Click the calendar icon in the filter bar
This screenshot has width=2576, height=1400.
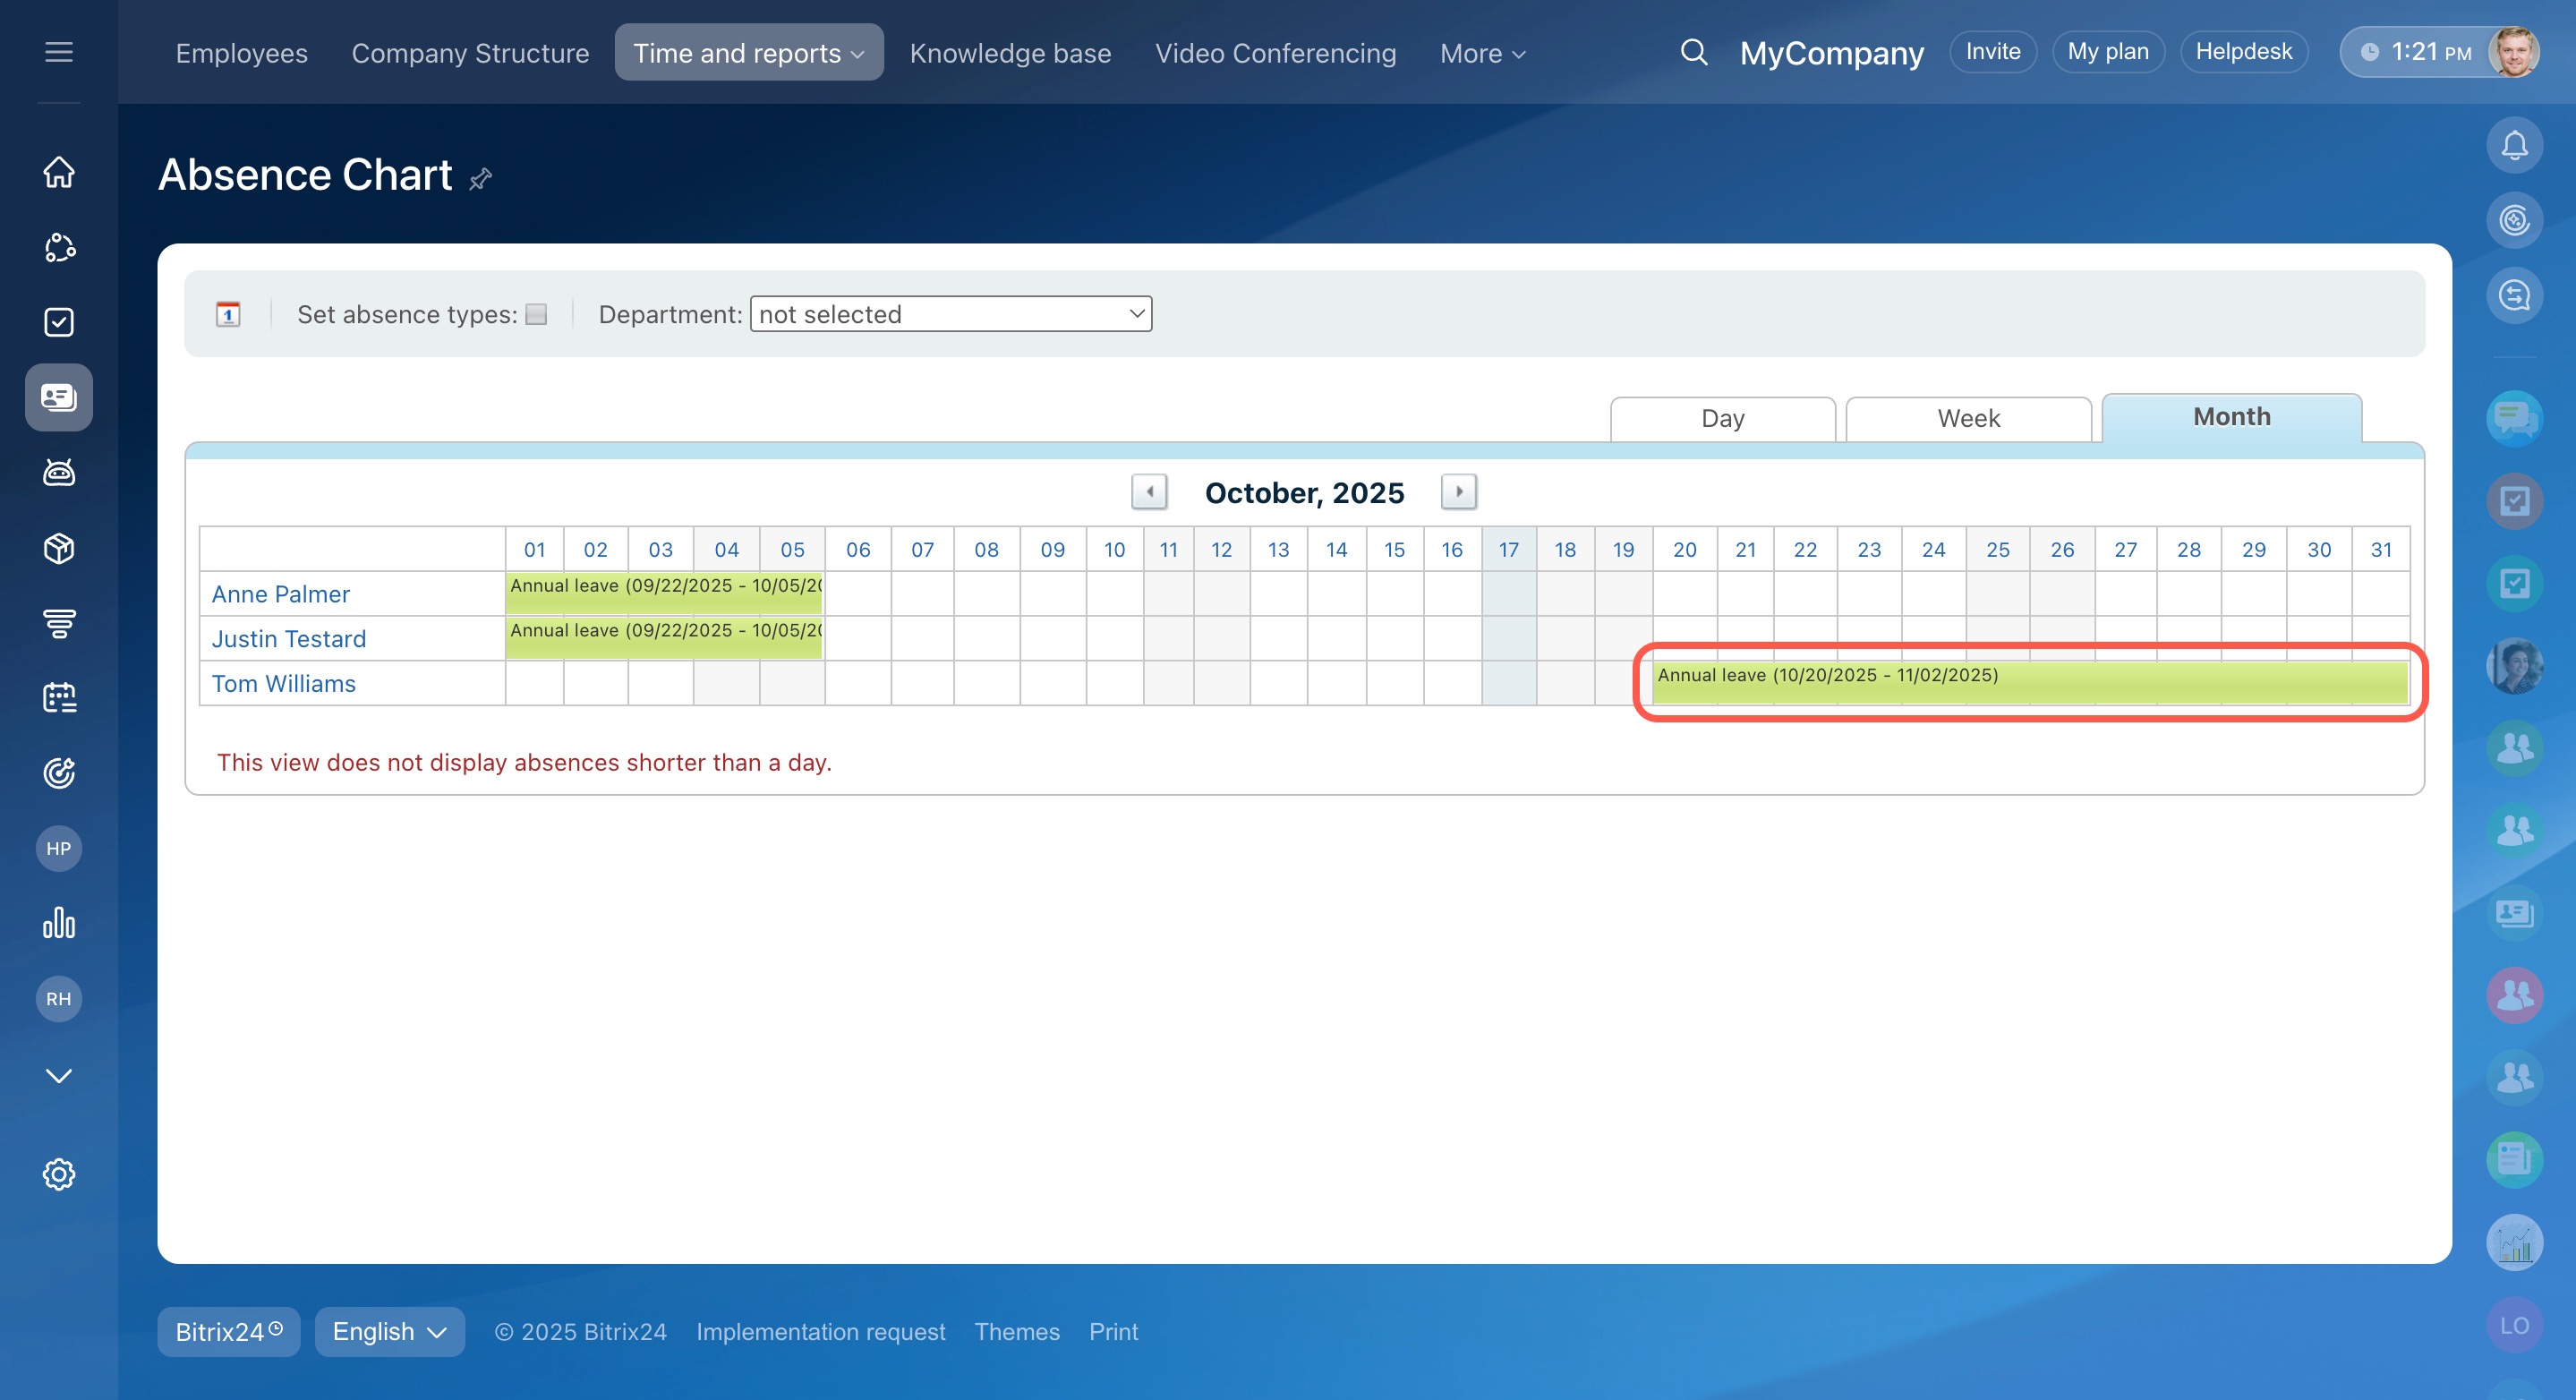tap(228, 314)
